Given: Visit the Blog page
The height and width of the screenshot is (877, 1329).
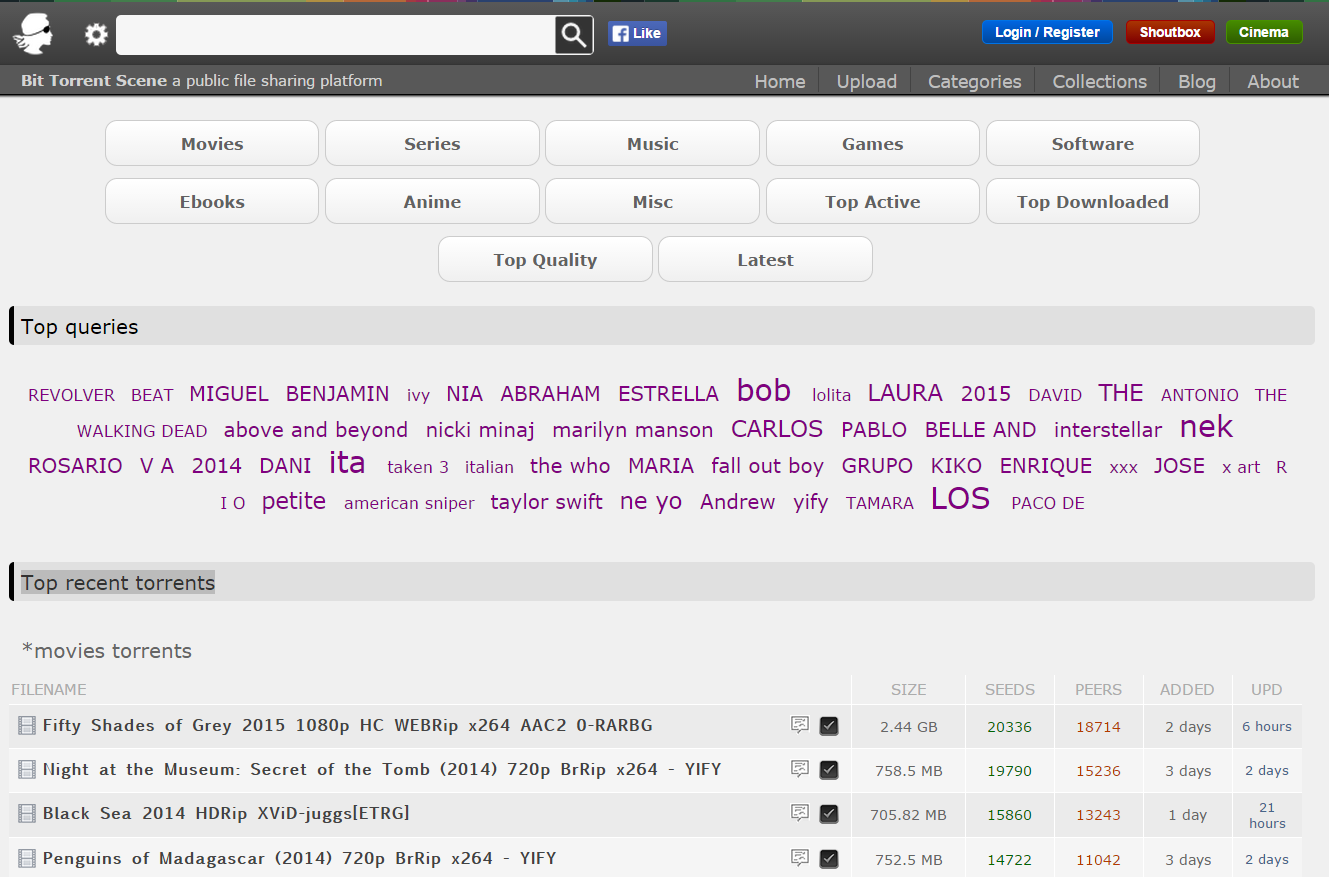Looking at the screenshot, I should [1197, 82].
